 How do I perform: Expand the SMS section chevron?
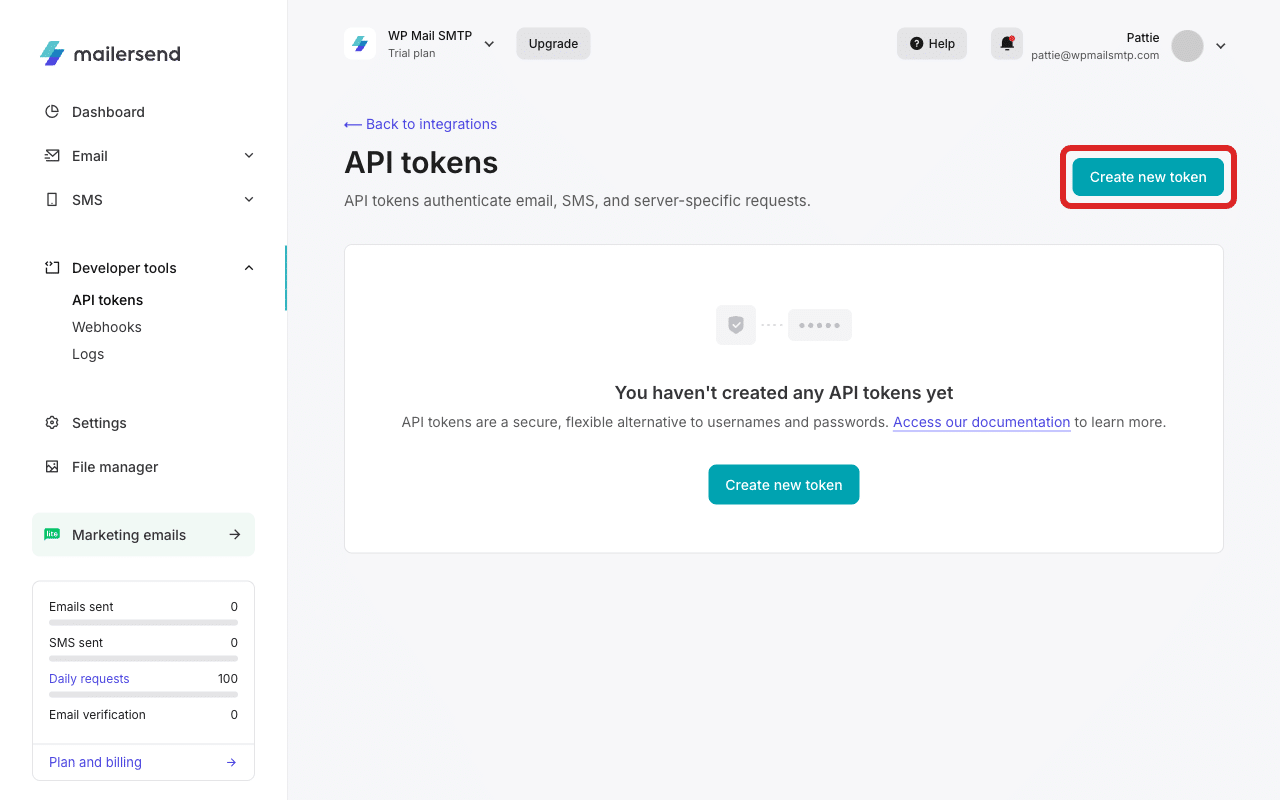[x=248, y=199]
